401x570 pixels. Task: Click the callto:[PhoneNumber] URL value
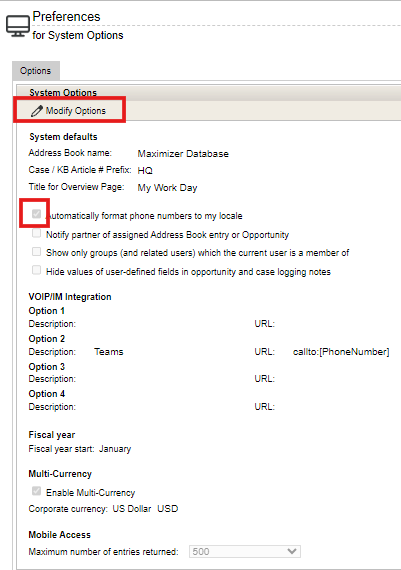[x=341, y=352]
